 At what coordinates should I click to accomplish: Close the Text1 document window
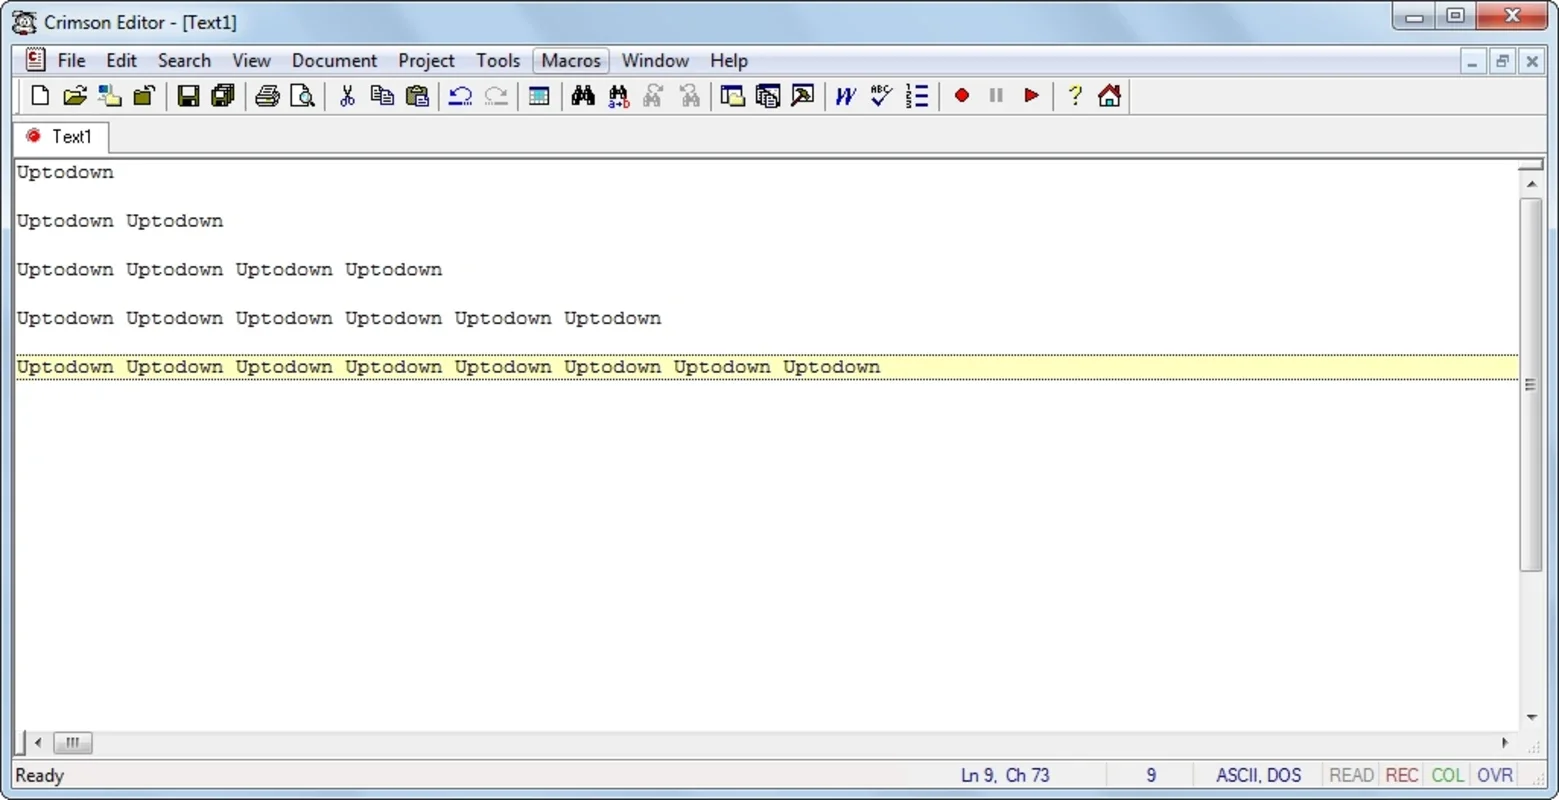pyautogui.click(x=1532, y=62)
